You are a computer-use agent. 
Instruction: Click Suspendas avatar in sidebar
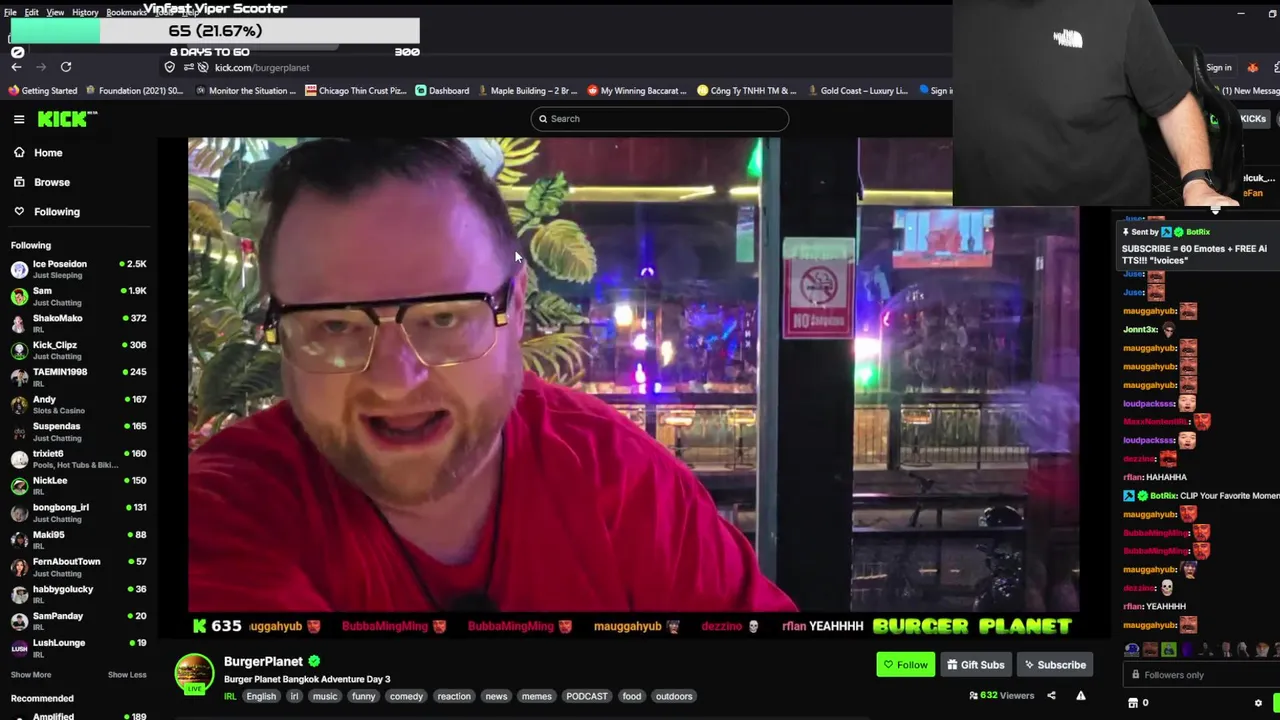[19, 431]
